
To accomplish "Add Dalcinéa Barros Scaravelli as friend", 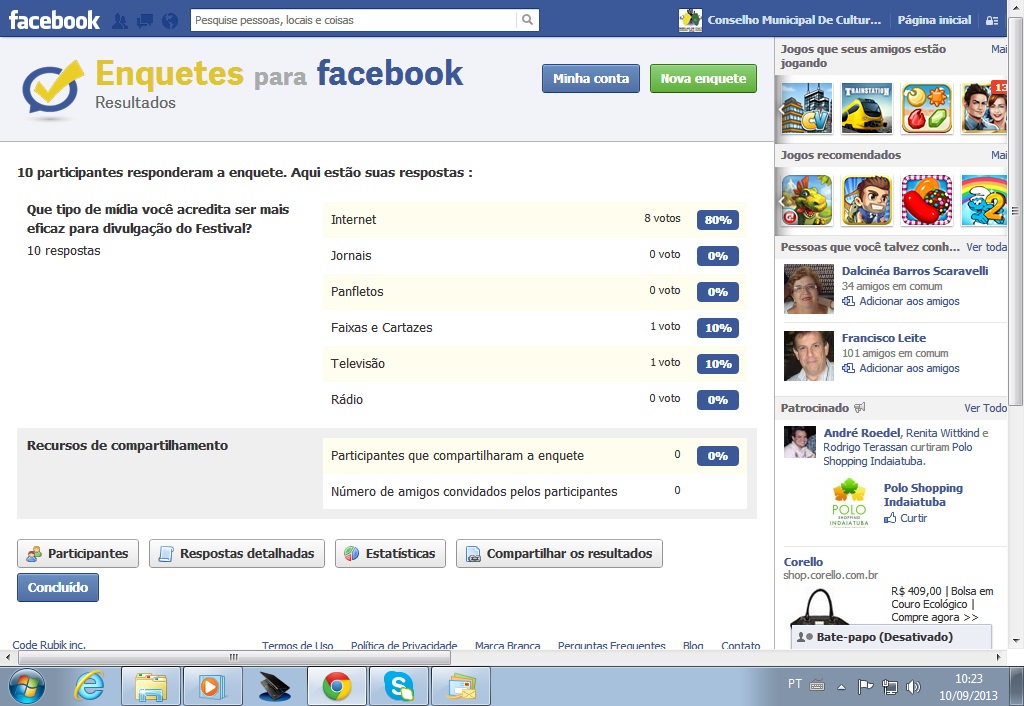I will [x=901, y=301].
